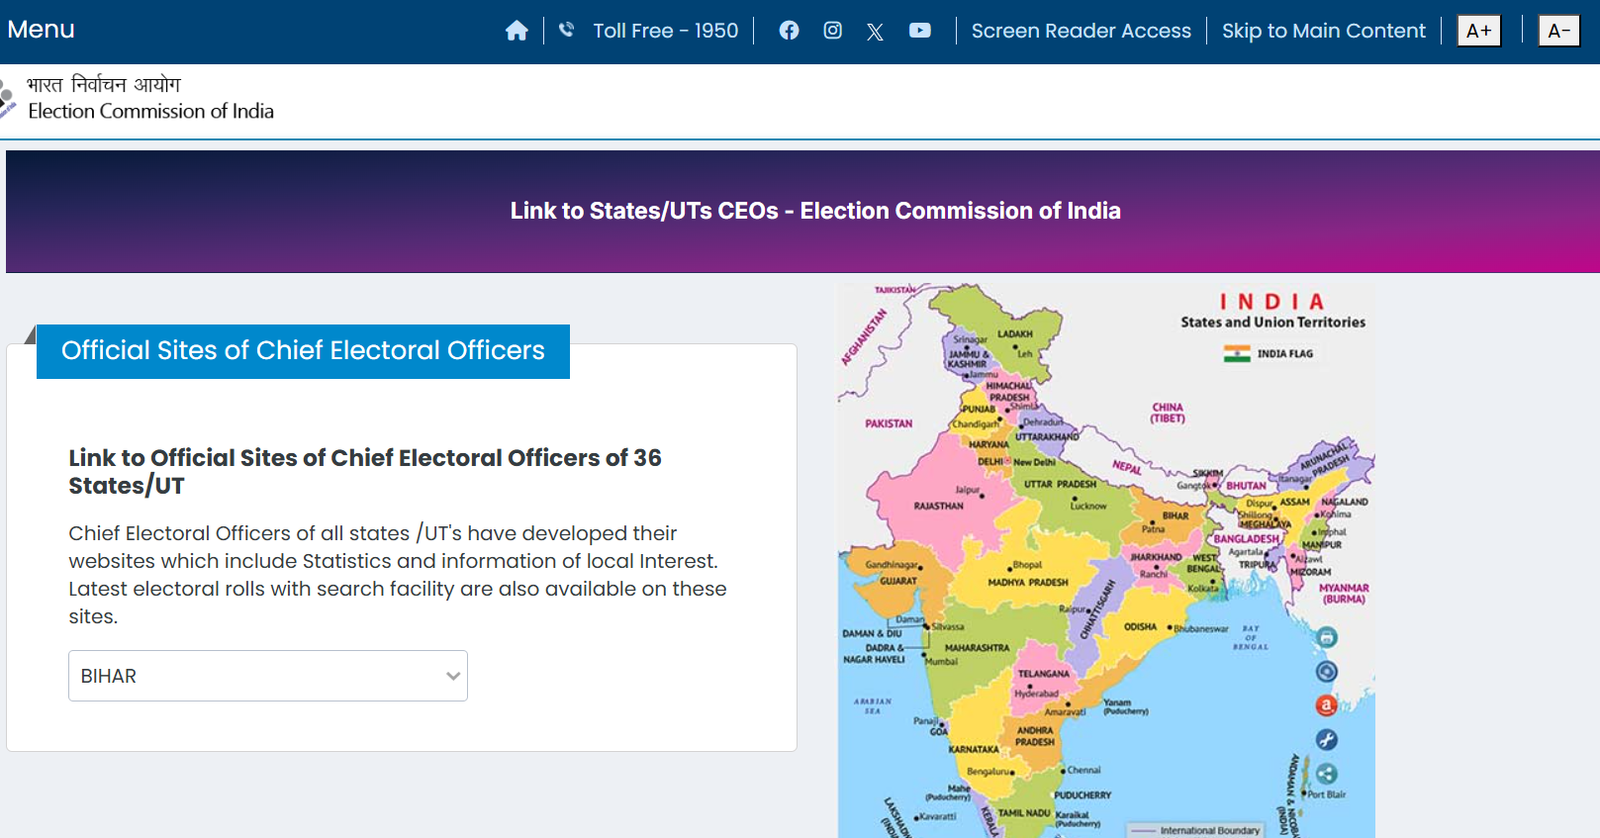The image size is (1600, 838).
Task: Click Election Commission of India title text
Action: [x=151, y=111]
